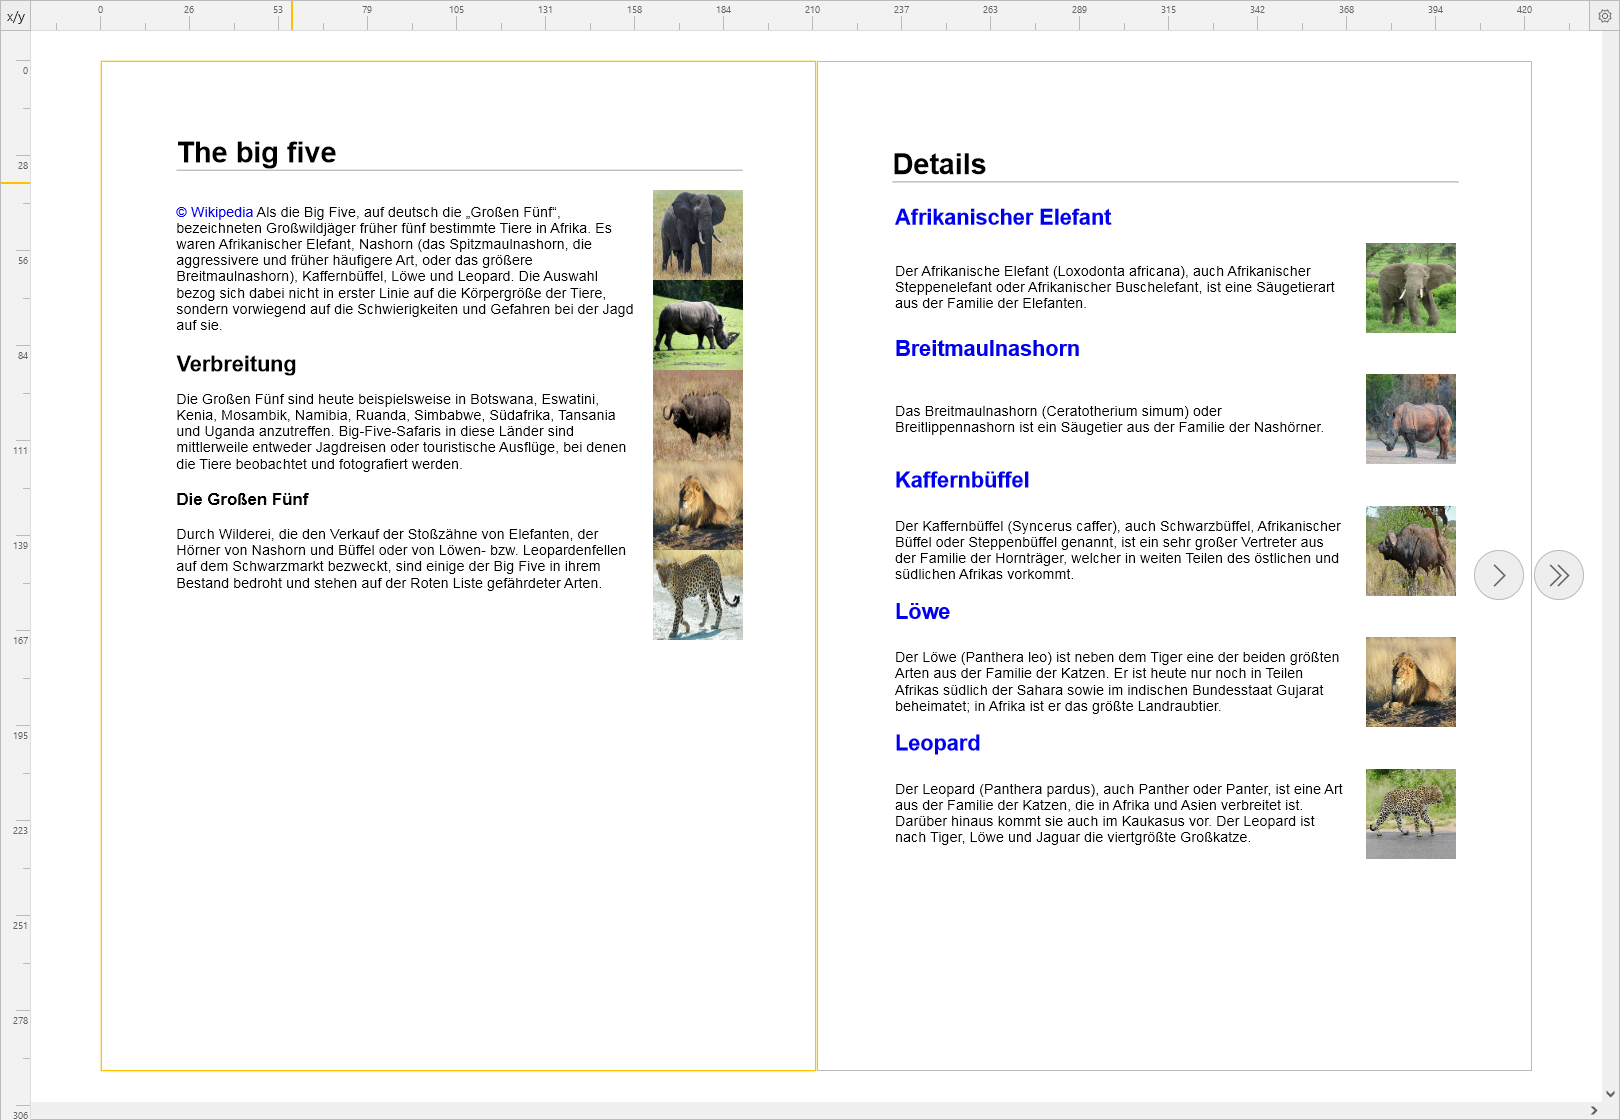The height and width of the screenshot is (1120, 1620).
Task: Click the Verbreitung subheading text
Action: pos(236,364)
